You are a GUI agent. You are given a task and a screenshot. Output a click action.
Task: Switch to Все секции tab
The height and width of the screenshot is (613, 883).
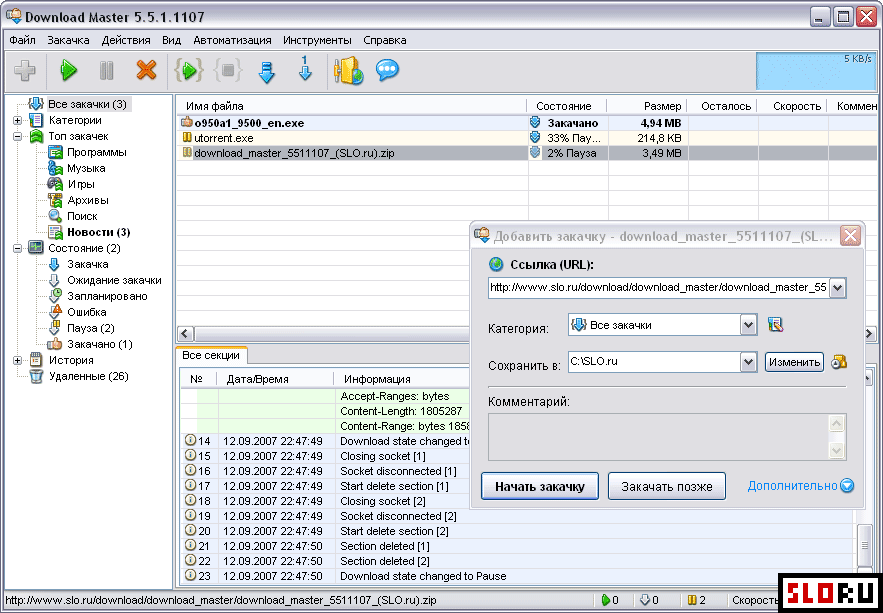pyautogui.click(x=211, y=356)
